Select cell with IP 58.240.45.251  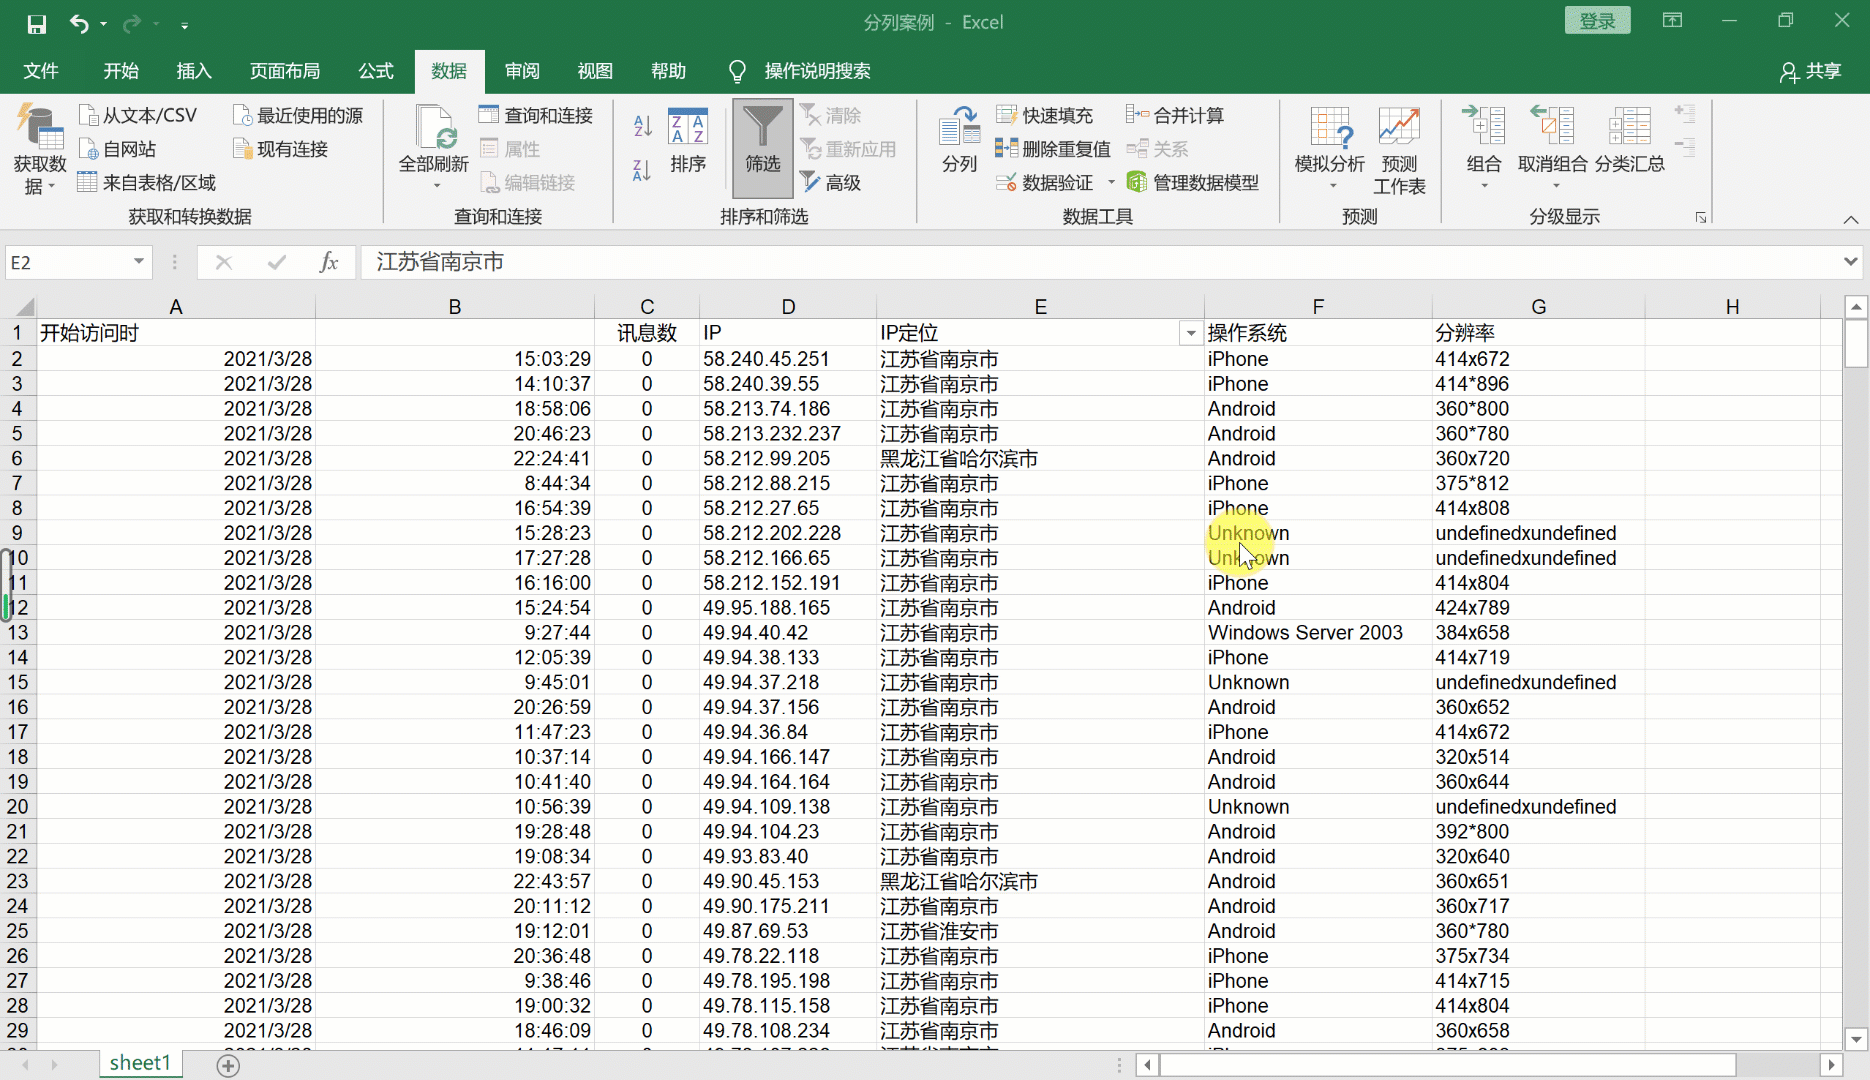788,359
